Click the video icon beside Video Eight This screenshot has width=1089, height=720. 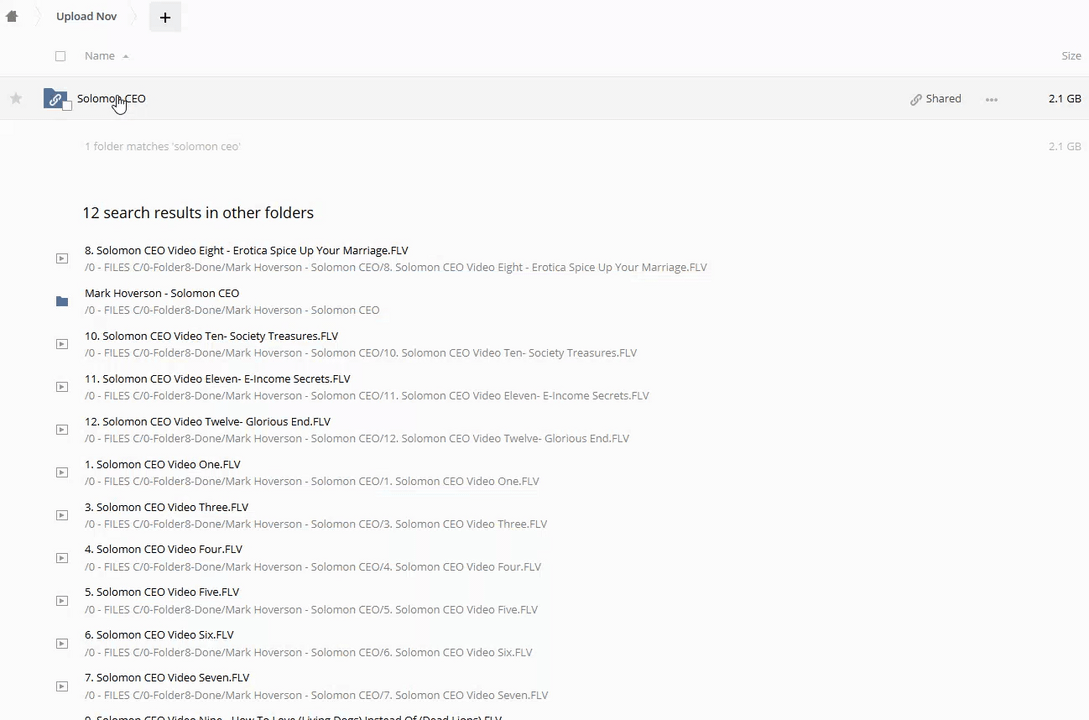tap(62, 259)
